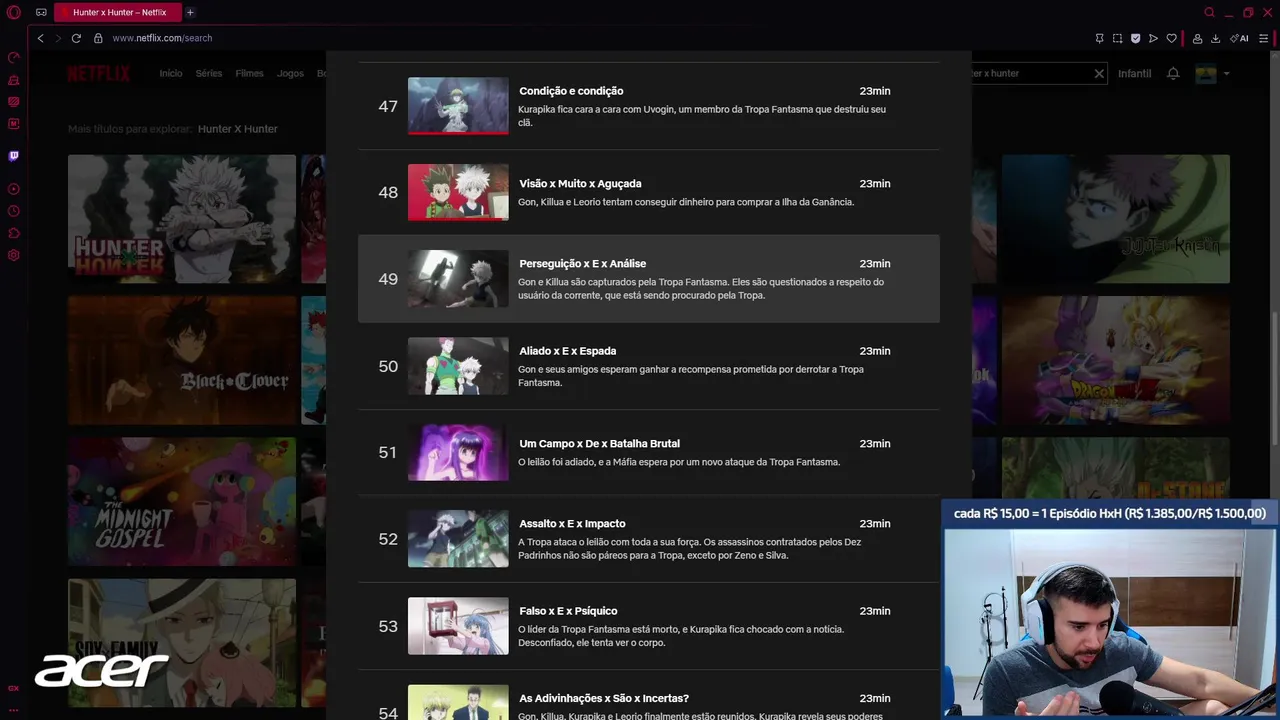Click the browser address bar URL
The image size is (1280, 720).
tap(162, 38)
